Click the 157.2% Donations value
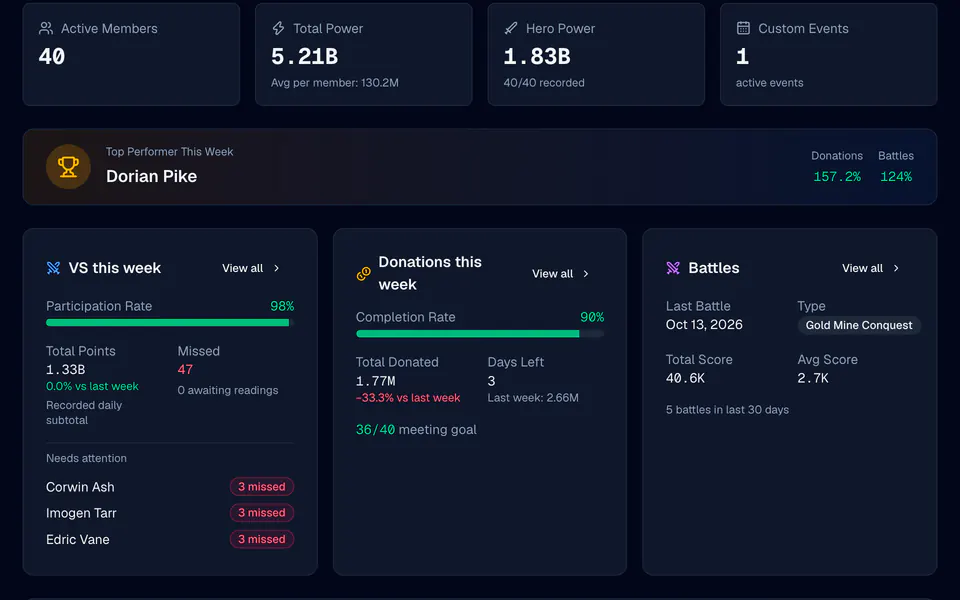The width and height of the screenshot is (960, 600). click(837, 176)
